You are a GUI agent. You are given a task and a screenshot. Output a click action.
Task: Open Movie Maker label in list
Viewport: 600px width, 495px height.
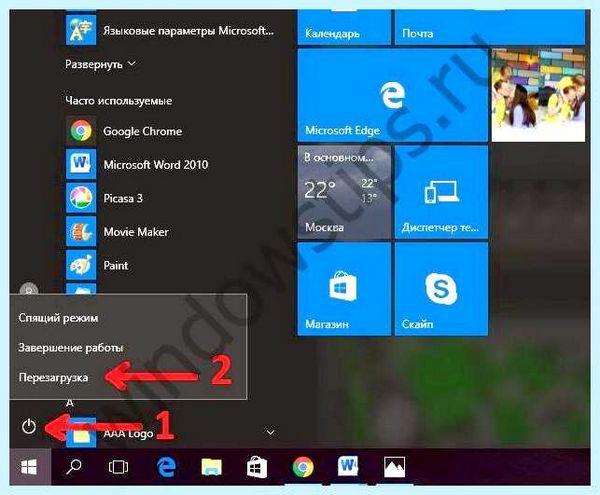coord(136,232)
